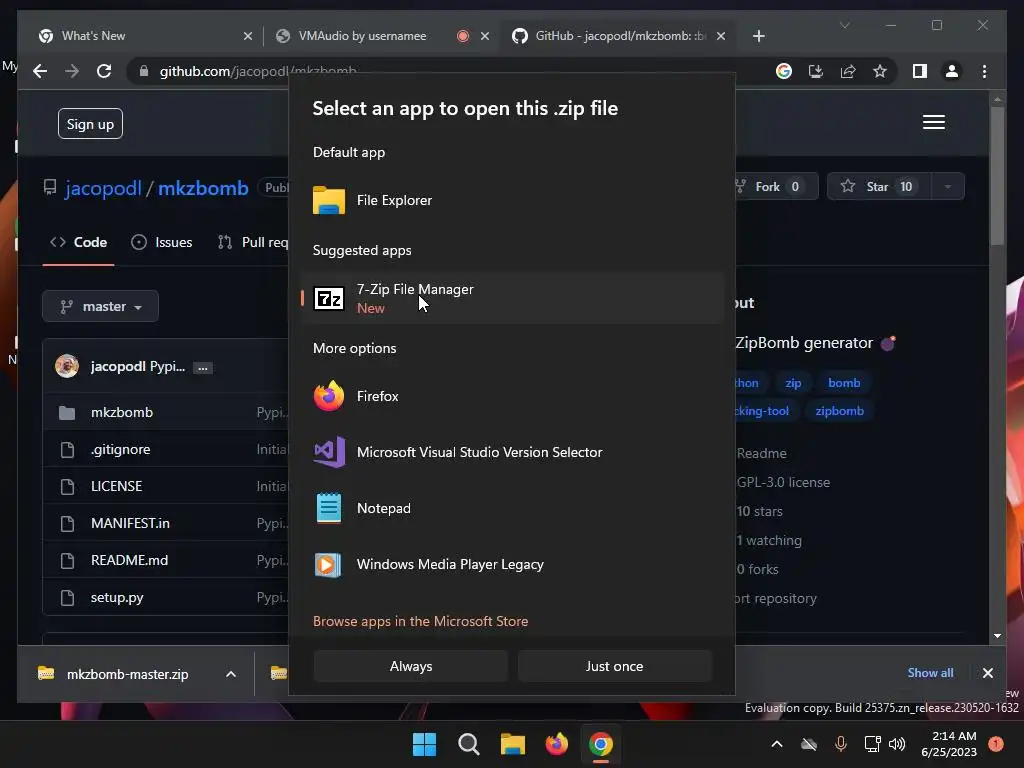This screenshot has height=768, width=1024.
Task: Star the mkzbomb repository
Action: [x=878, y=187]
